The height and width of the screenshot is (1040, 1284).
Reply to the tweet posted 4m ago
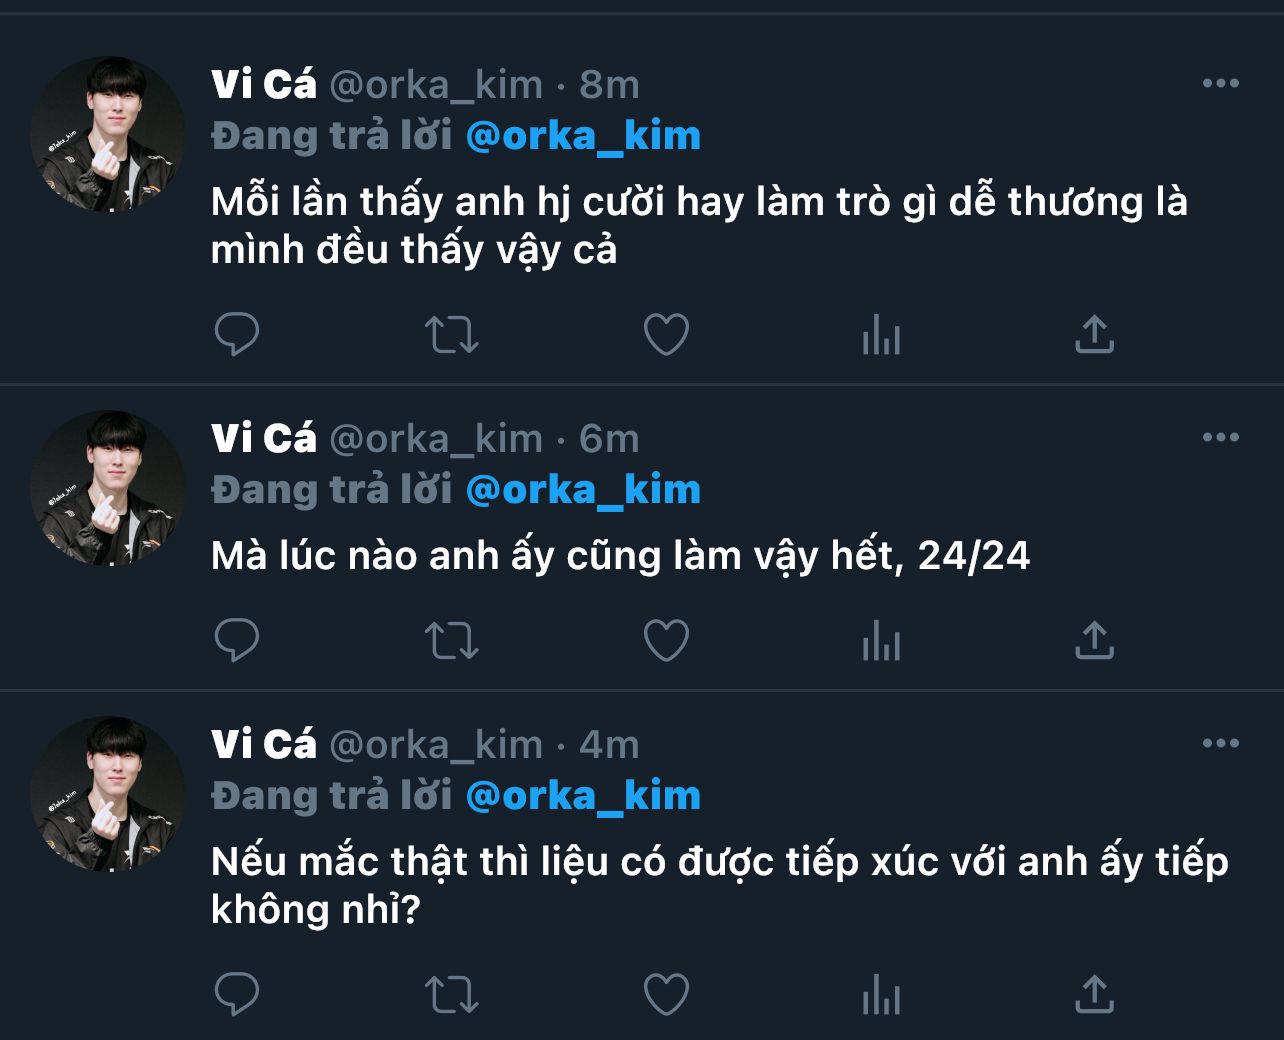pos(237,995)
